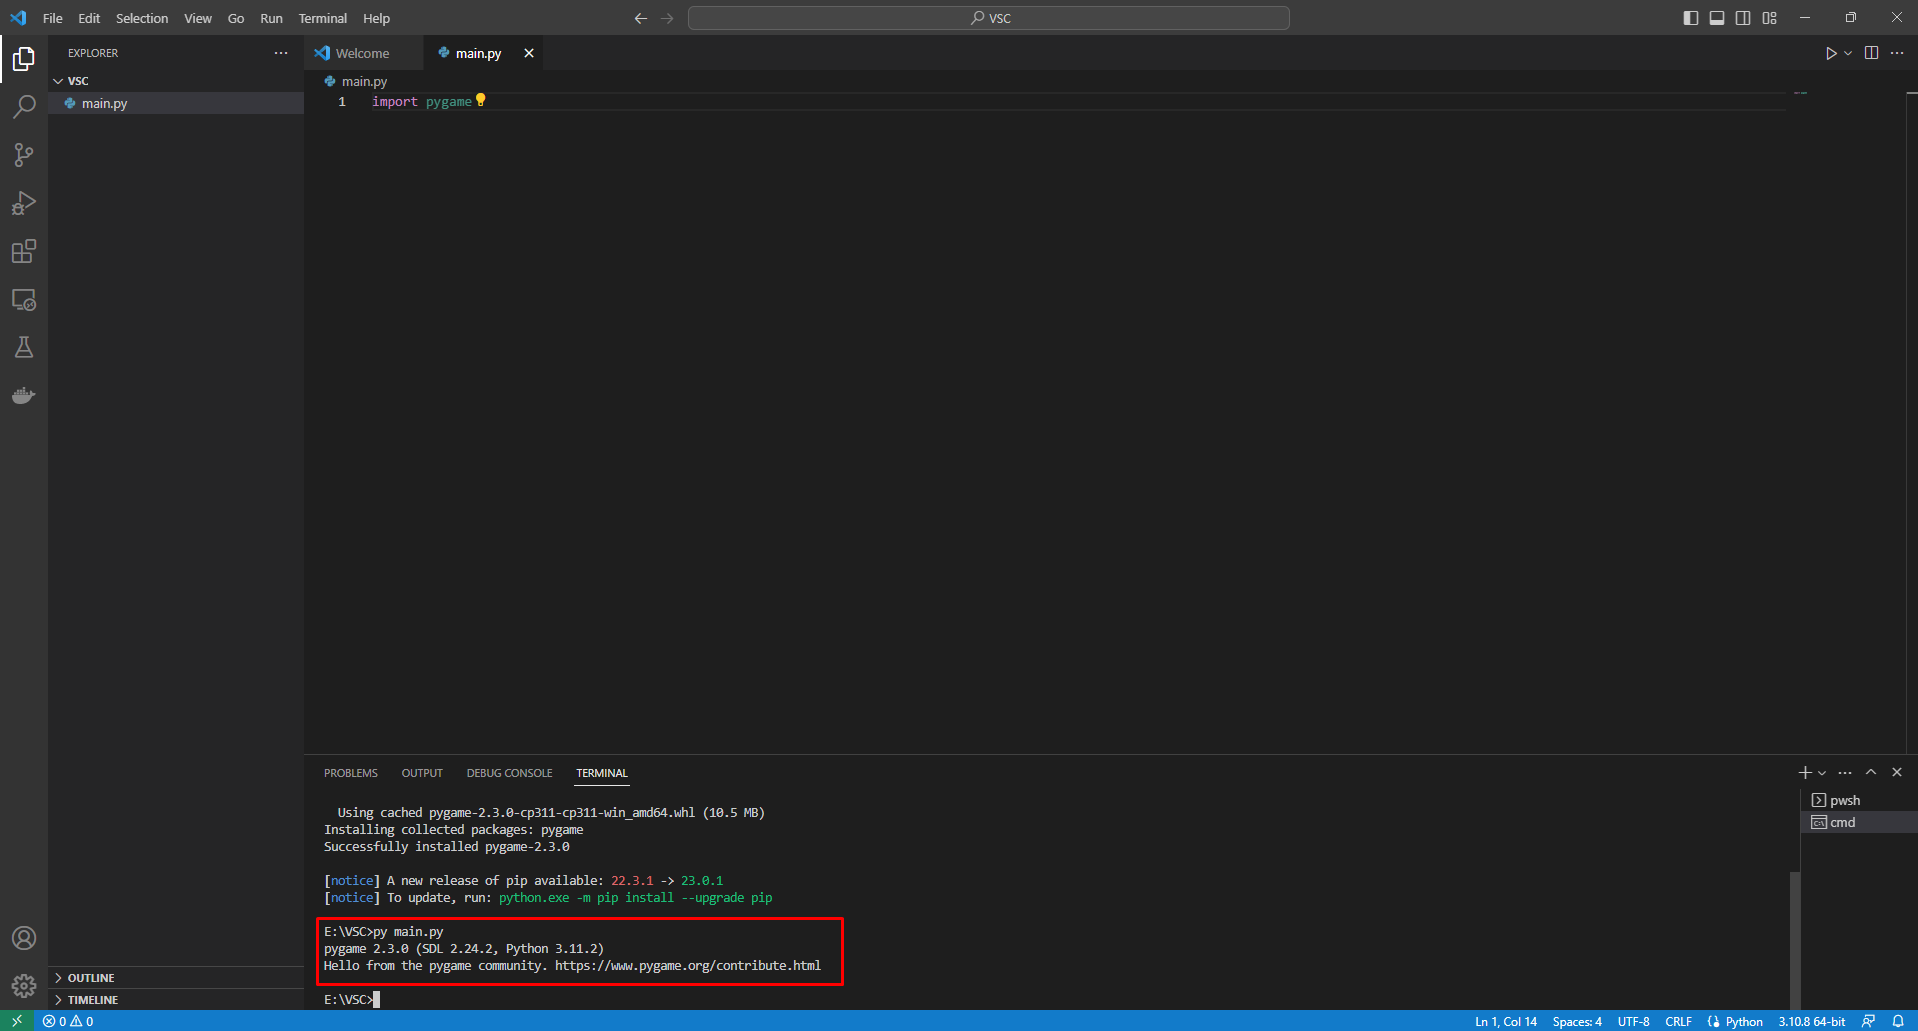Screen dimensions: 1918x1031
Task: Toggle secondary side bar visibility
Action: (x=1743, y=18)
